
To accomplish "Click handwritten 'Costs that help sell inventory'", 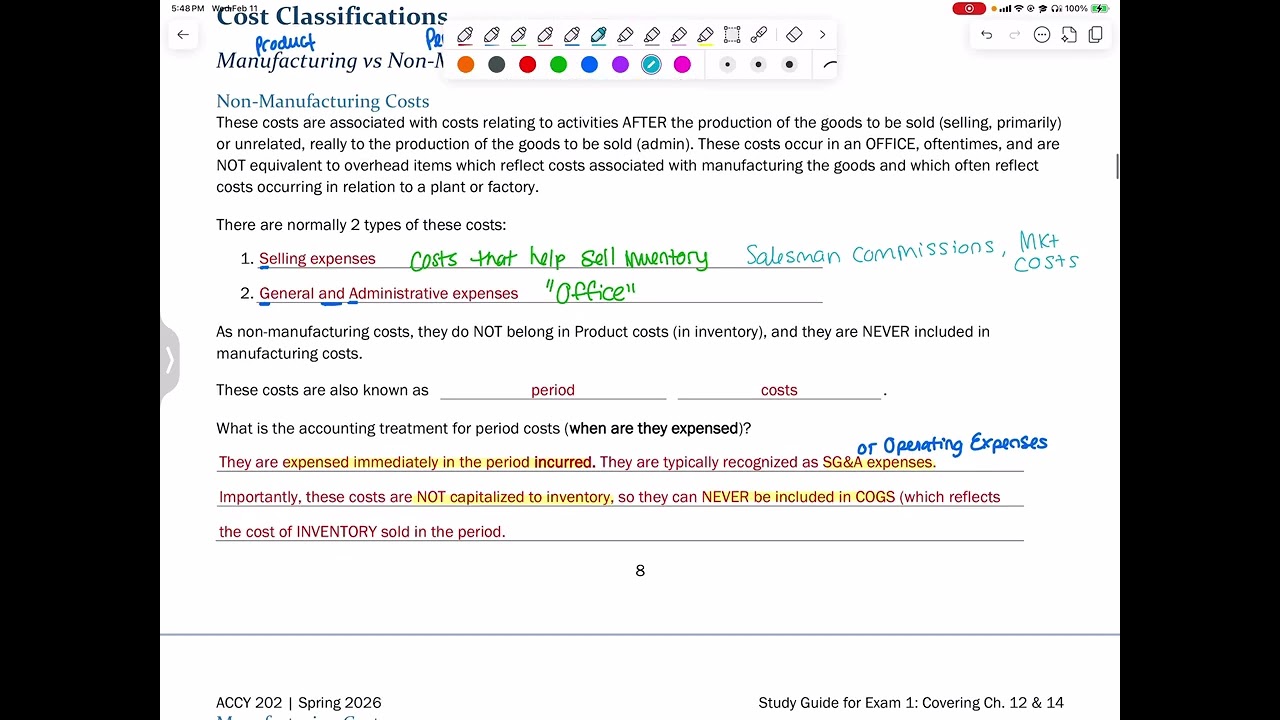I will pyautogui.click(x=559, y=259).
